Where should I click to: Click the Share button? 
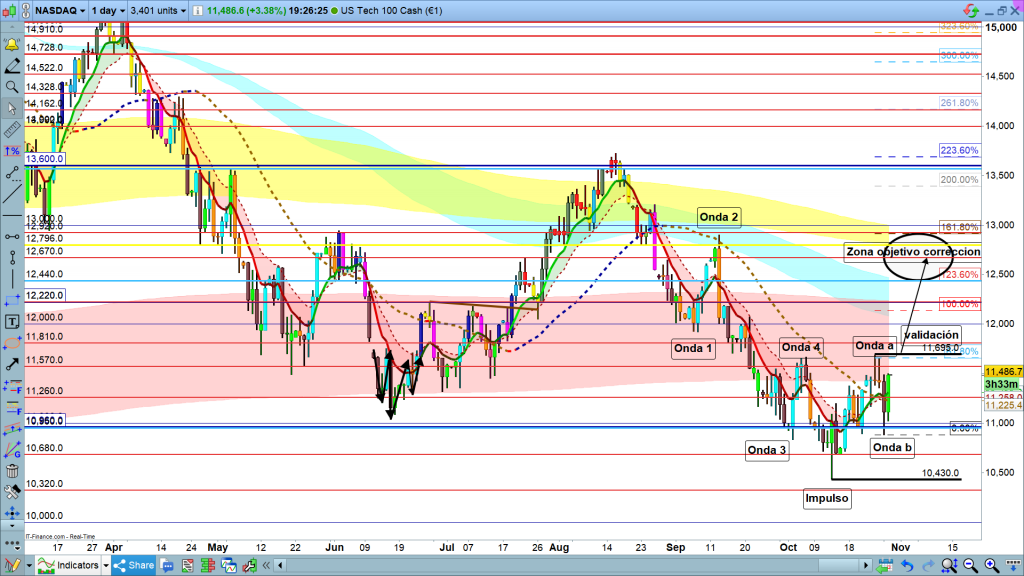pyautogui.click(x=138, y=566)
